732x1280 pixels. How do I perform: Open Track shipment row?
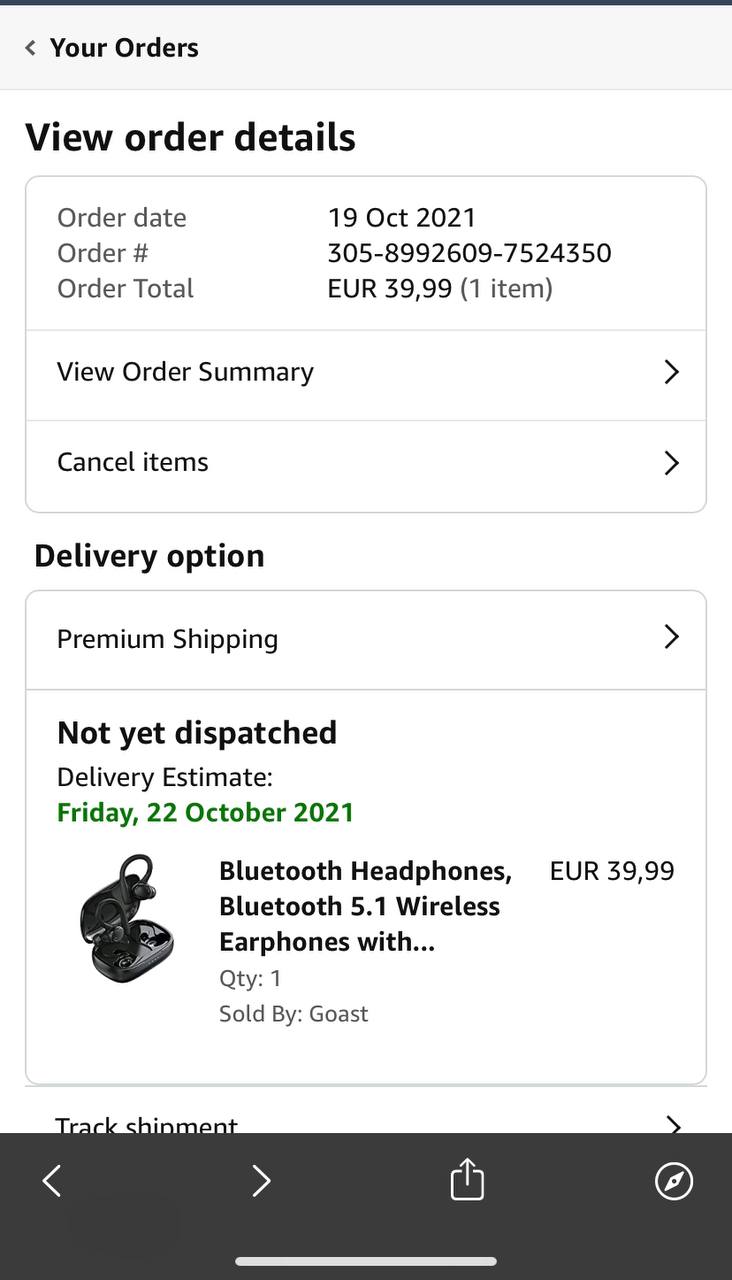(146, 1125)
